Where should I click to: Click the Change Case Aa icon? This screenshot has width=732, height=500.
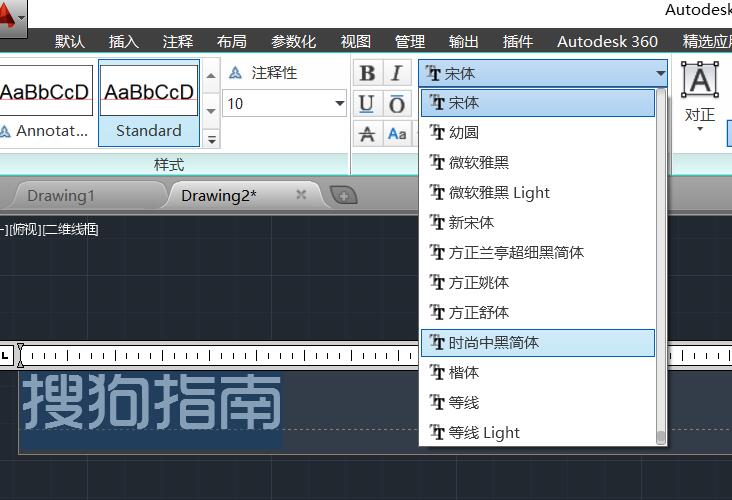[397, 134]
